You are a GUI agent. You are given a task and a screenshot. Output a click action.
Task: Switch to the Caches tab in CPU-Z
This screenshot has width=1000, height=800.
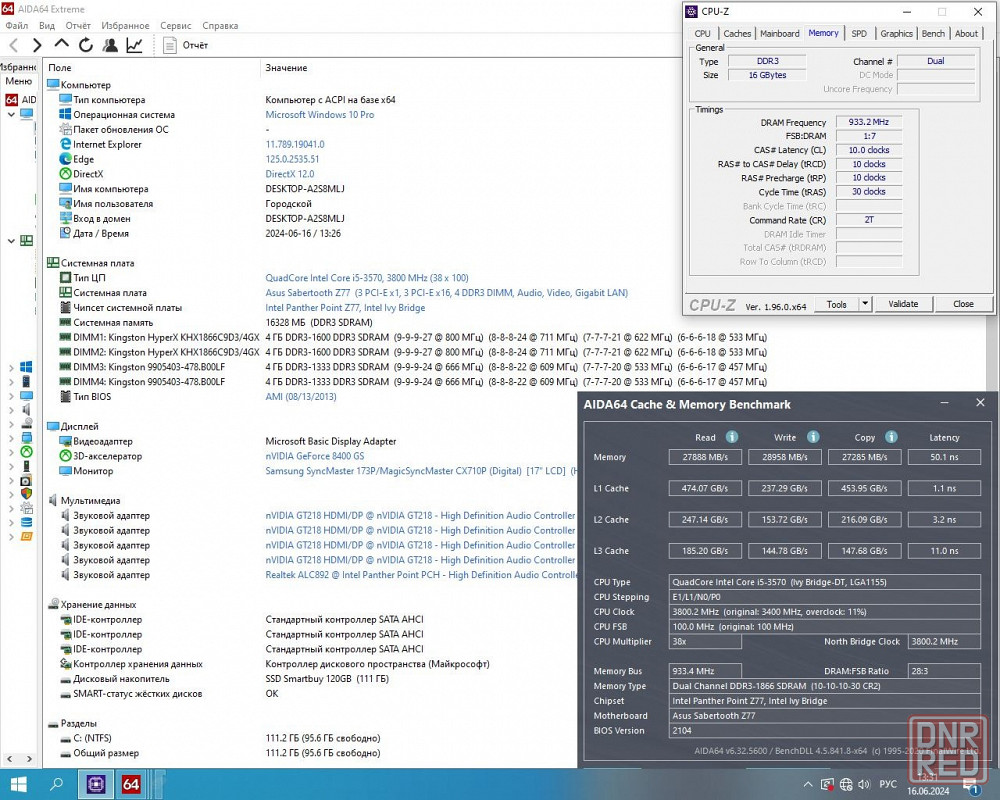tap(737, 33)
